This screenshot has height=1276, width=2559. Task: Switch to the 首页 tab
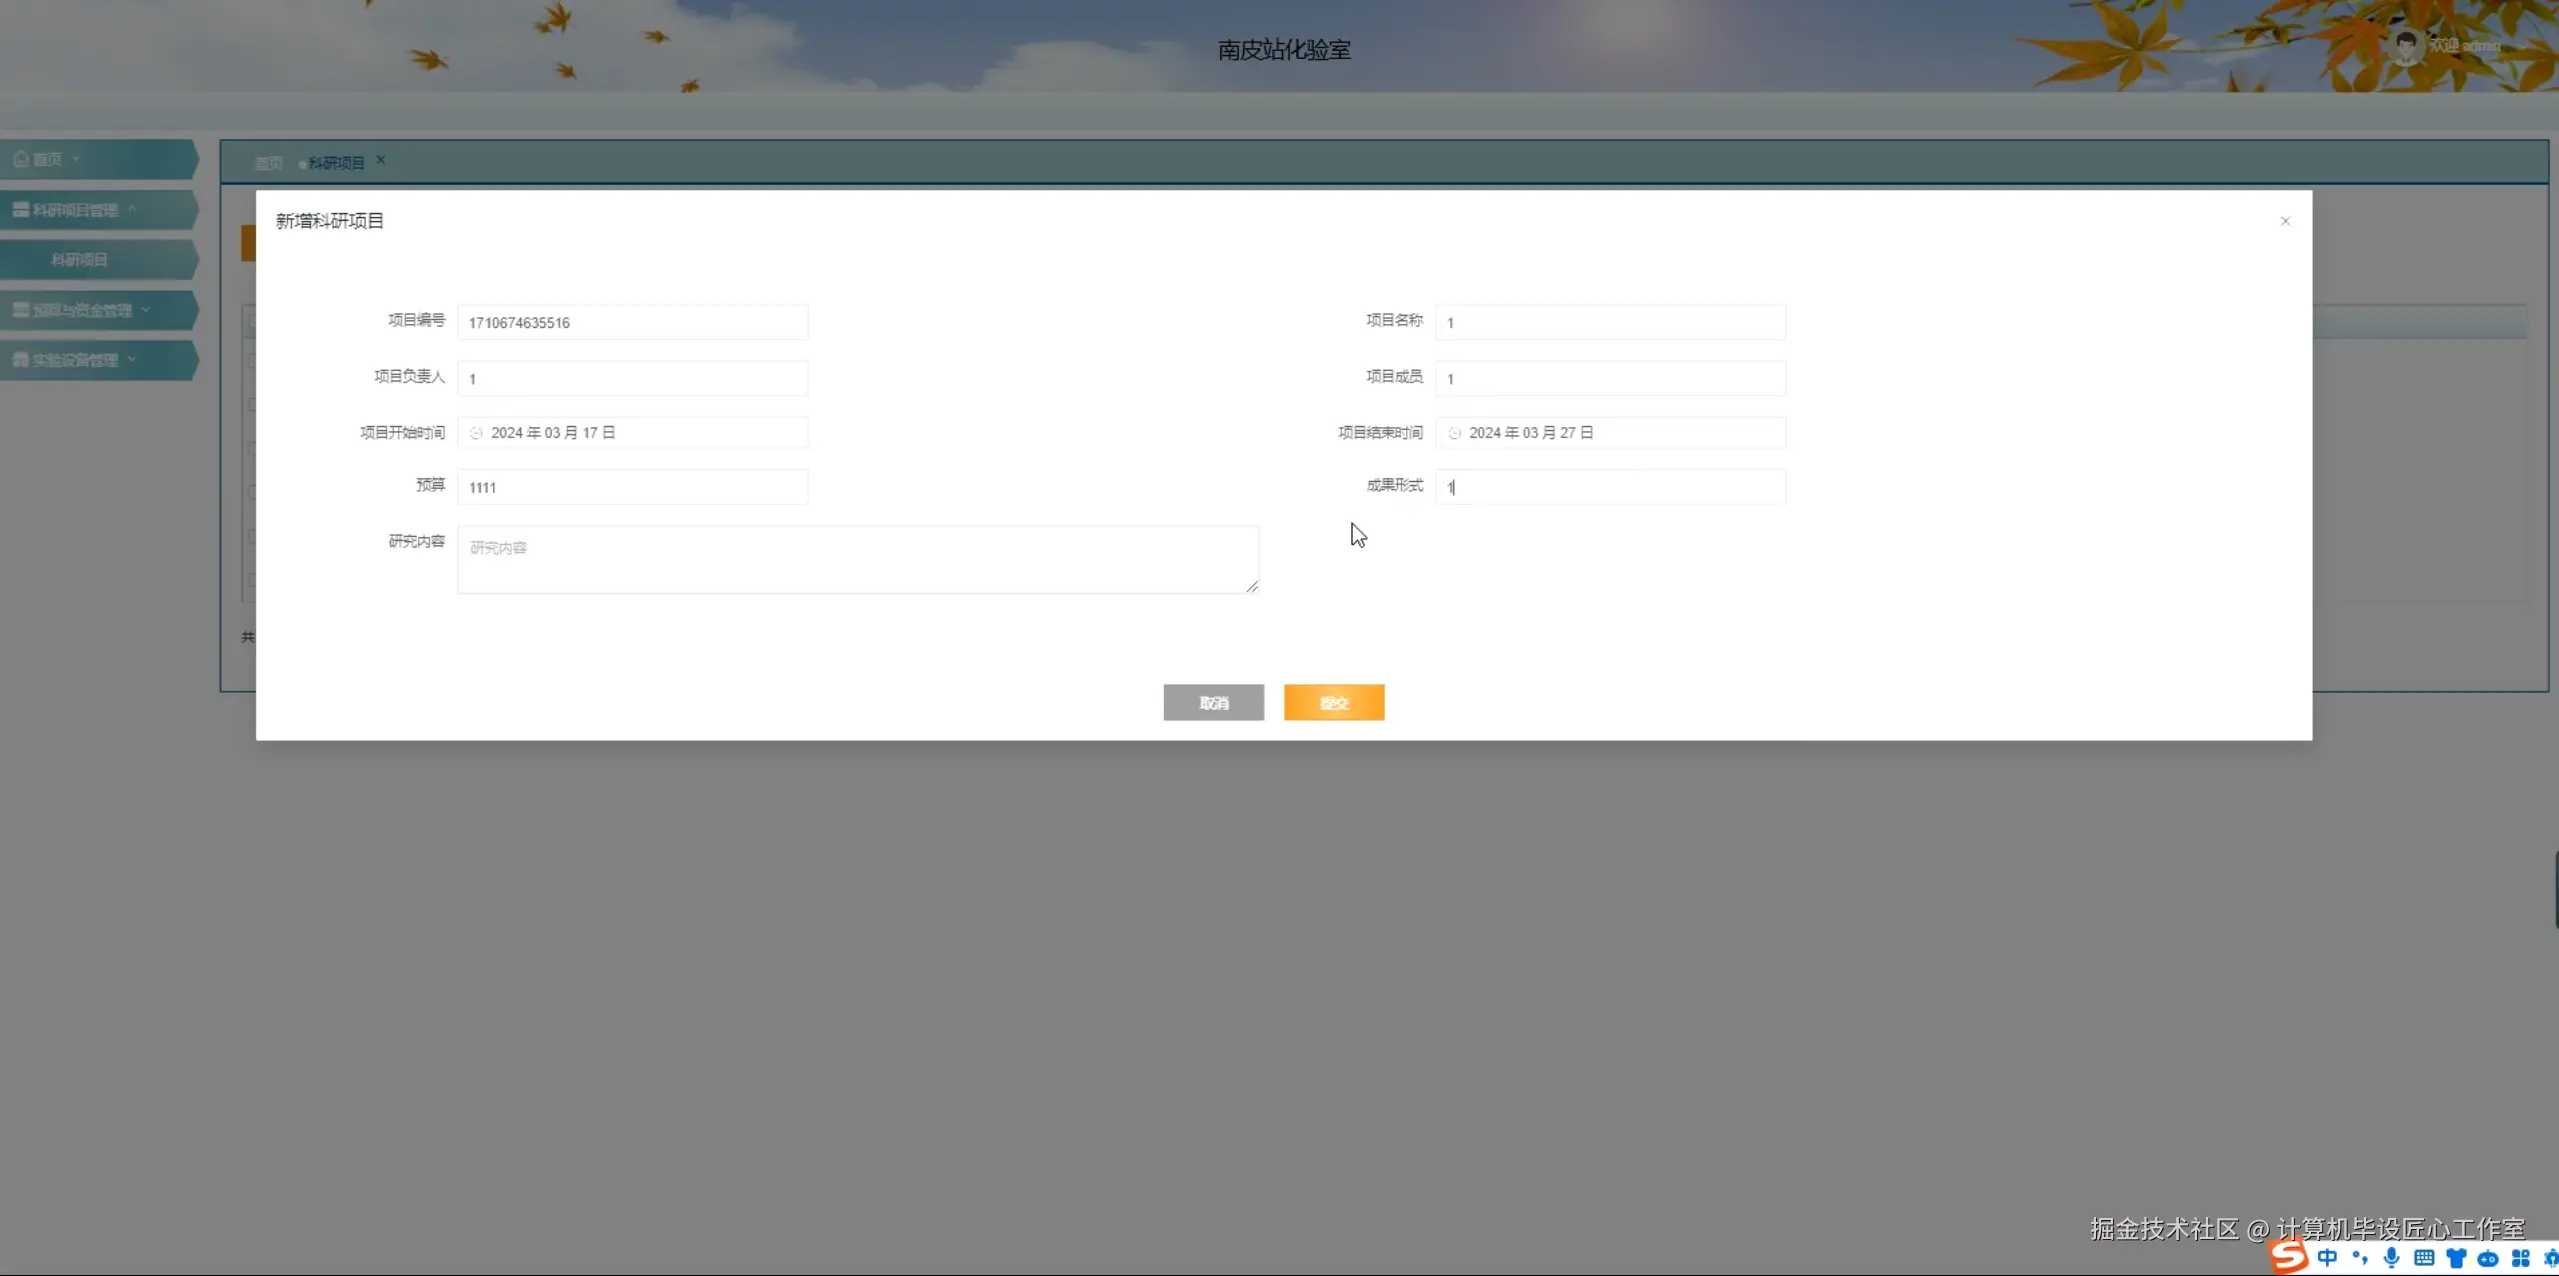(x=268, y=163)
